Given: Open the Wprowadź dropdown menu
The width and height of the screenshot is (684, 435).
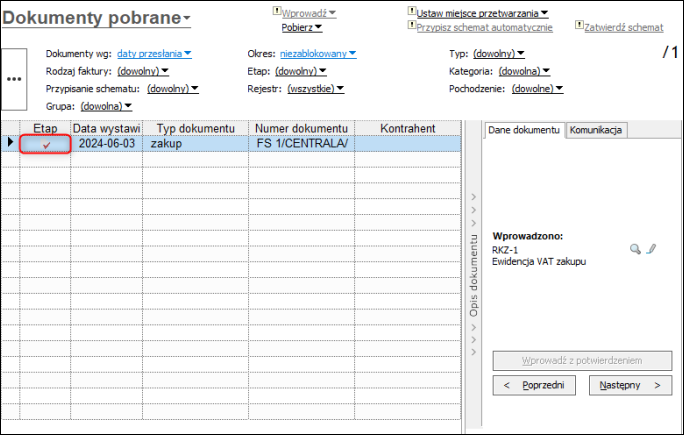Looking at the screenshot, I should [308, 13].
